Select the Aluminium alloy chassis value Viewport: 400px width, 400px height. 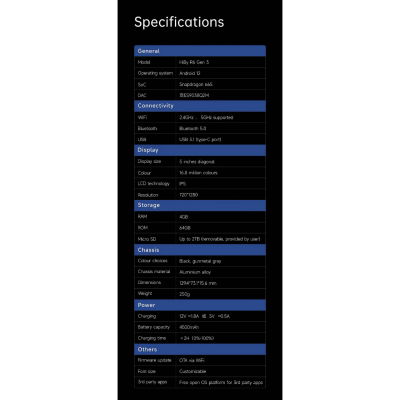click(x=195, y=272)
